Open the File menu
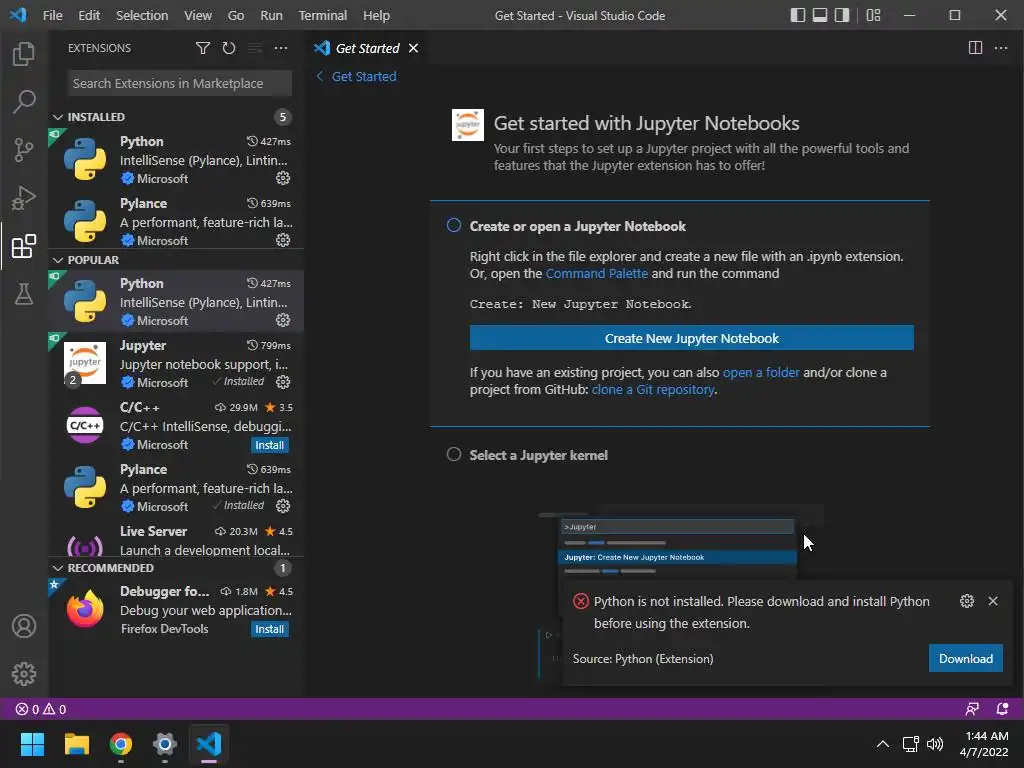The width and height of the screenshot is (1024, 768). (52, 15)
